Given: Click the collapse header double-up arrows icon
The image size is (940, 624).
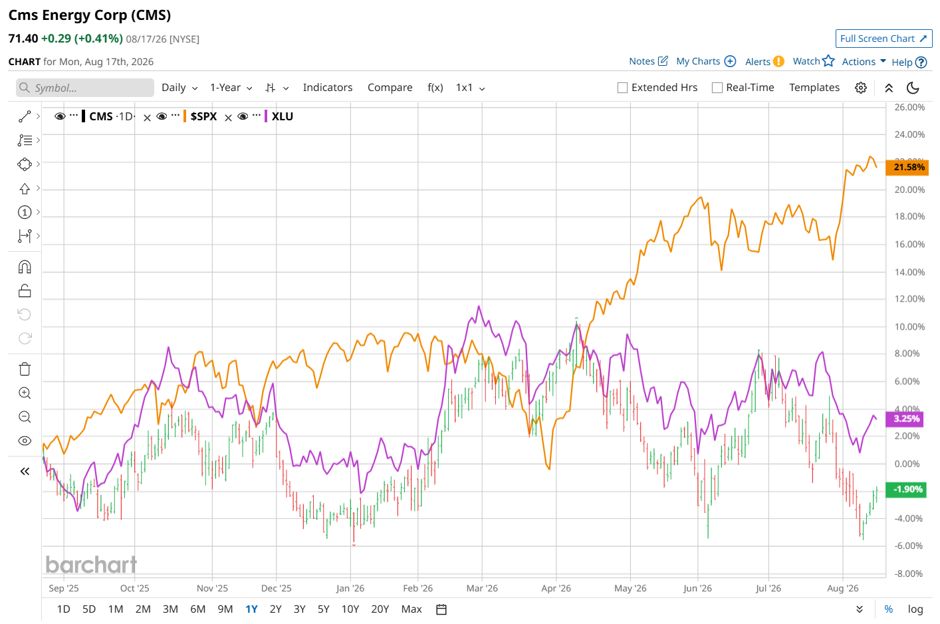Looking at the screenshot, I should 889,88.
